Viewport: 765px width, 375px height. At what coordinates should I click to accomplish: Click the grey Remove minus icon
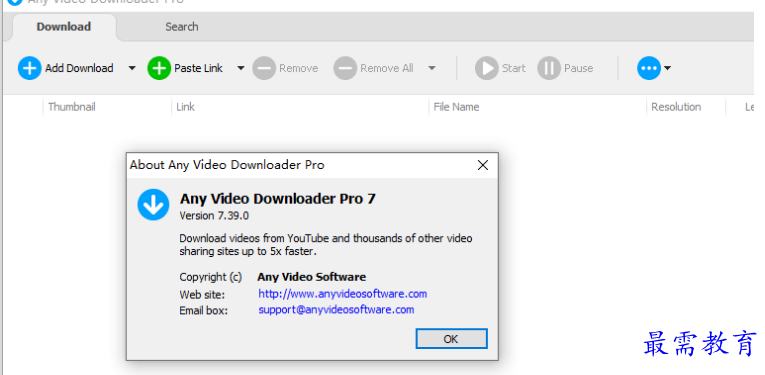click(x=264, y=68)
